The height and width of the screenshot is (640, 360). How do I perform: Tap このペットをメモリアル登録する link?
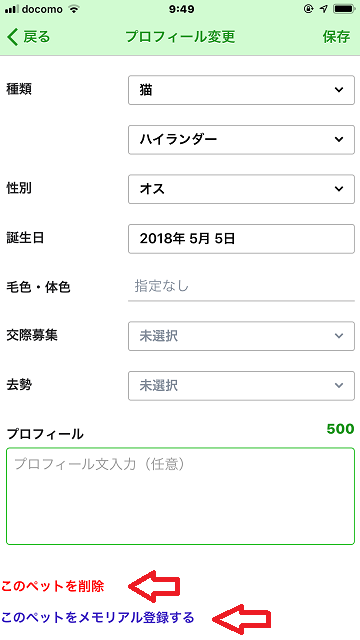point(98,618)
